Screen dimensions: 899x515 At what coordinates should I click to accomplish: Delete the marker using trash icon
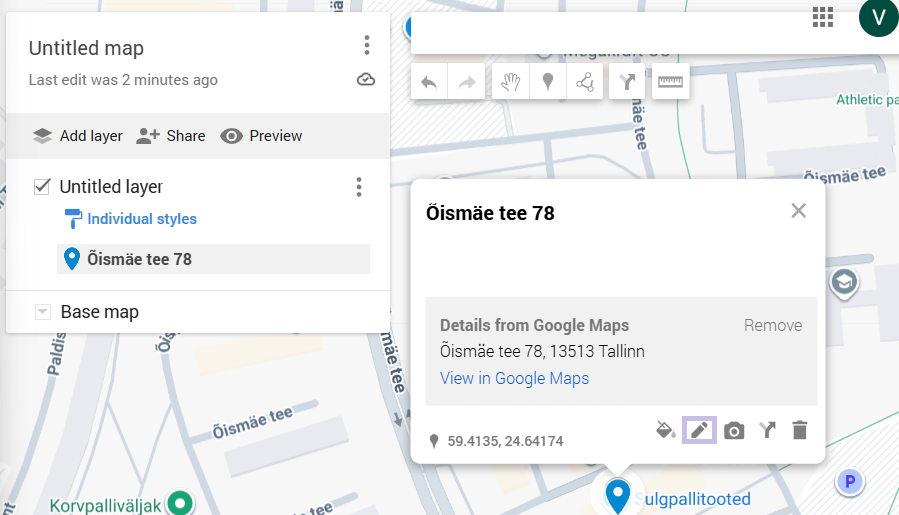pyautogui.click(x=799, y=430)
